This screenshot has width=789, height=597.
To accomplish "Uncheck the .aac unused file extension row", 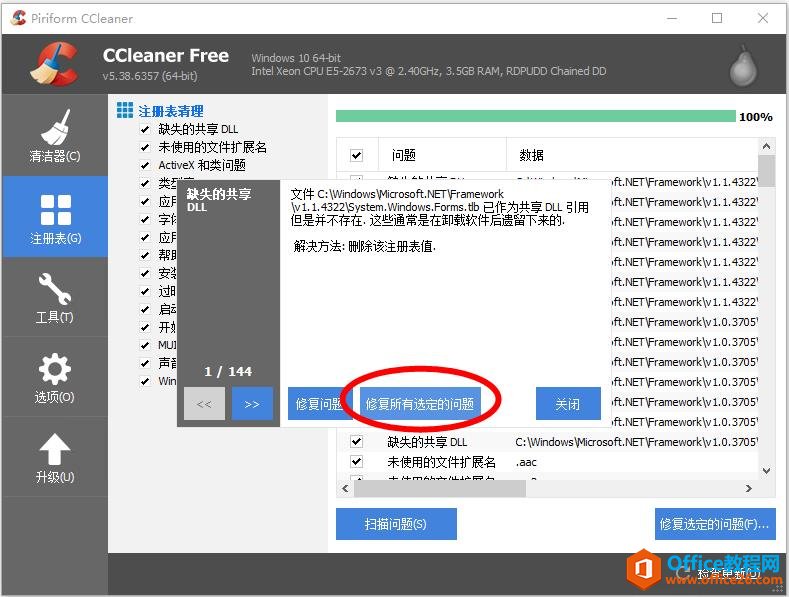I will coord(356,461).
